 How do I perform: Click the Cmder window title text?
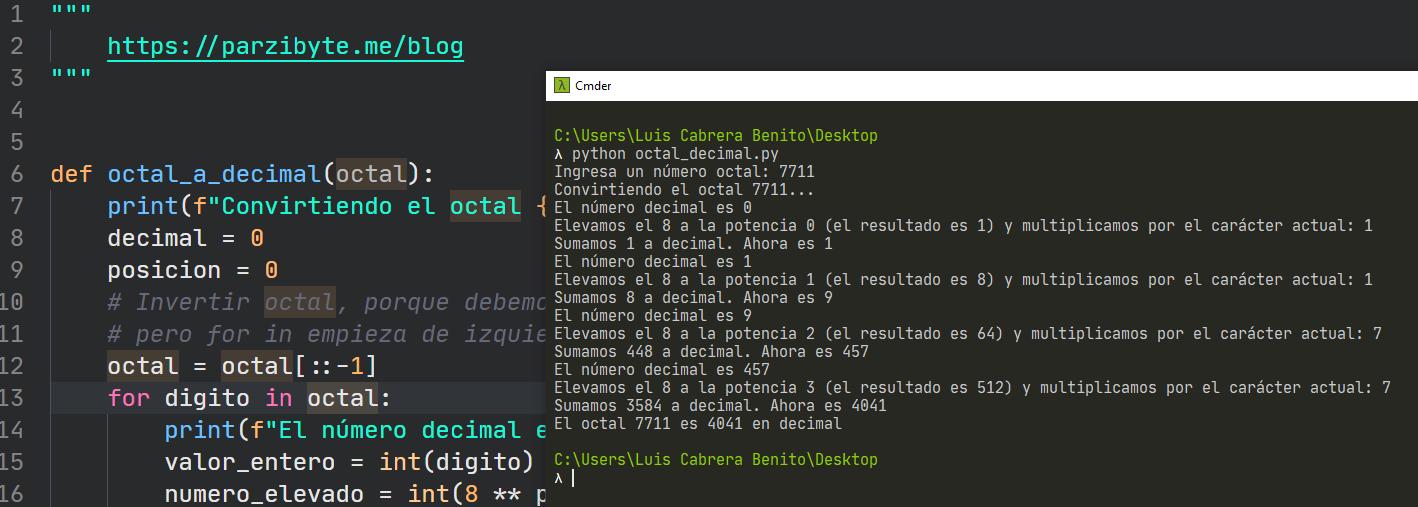click(x=593, y=86)
